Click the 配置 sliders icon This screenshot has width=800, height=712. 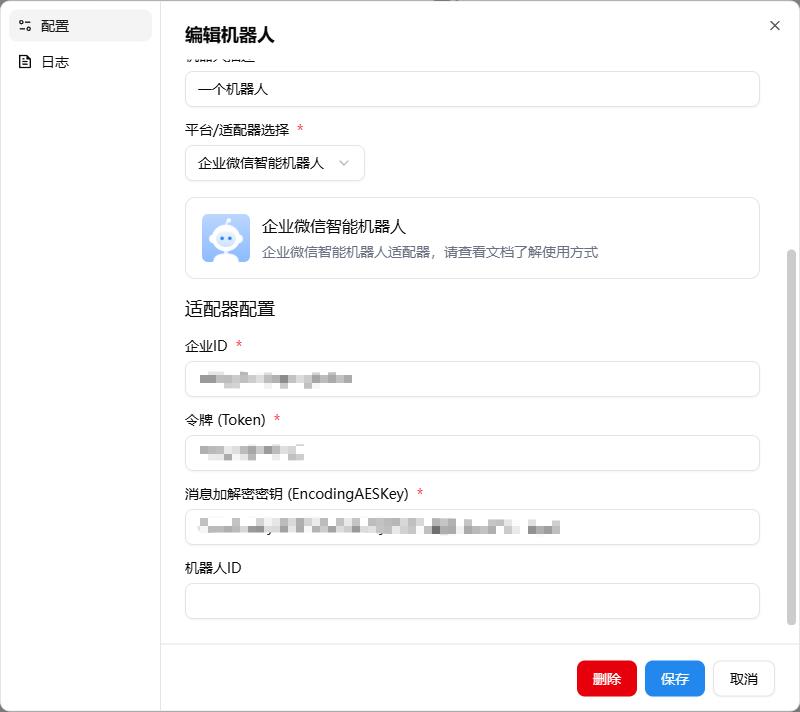[24, 26]
